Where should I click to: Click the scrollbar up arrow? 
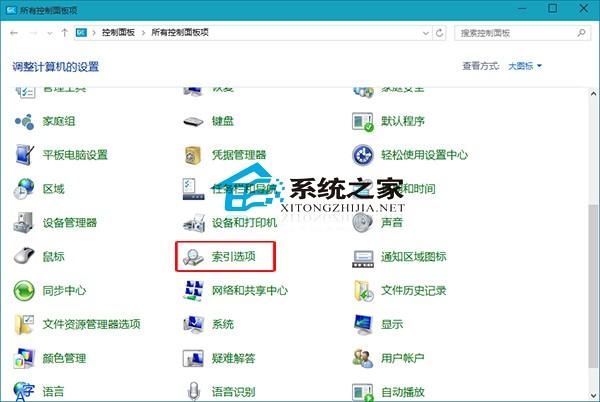593,93
